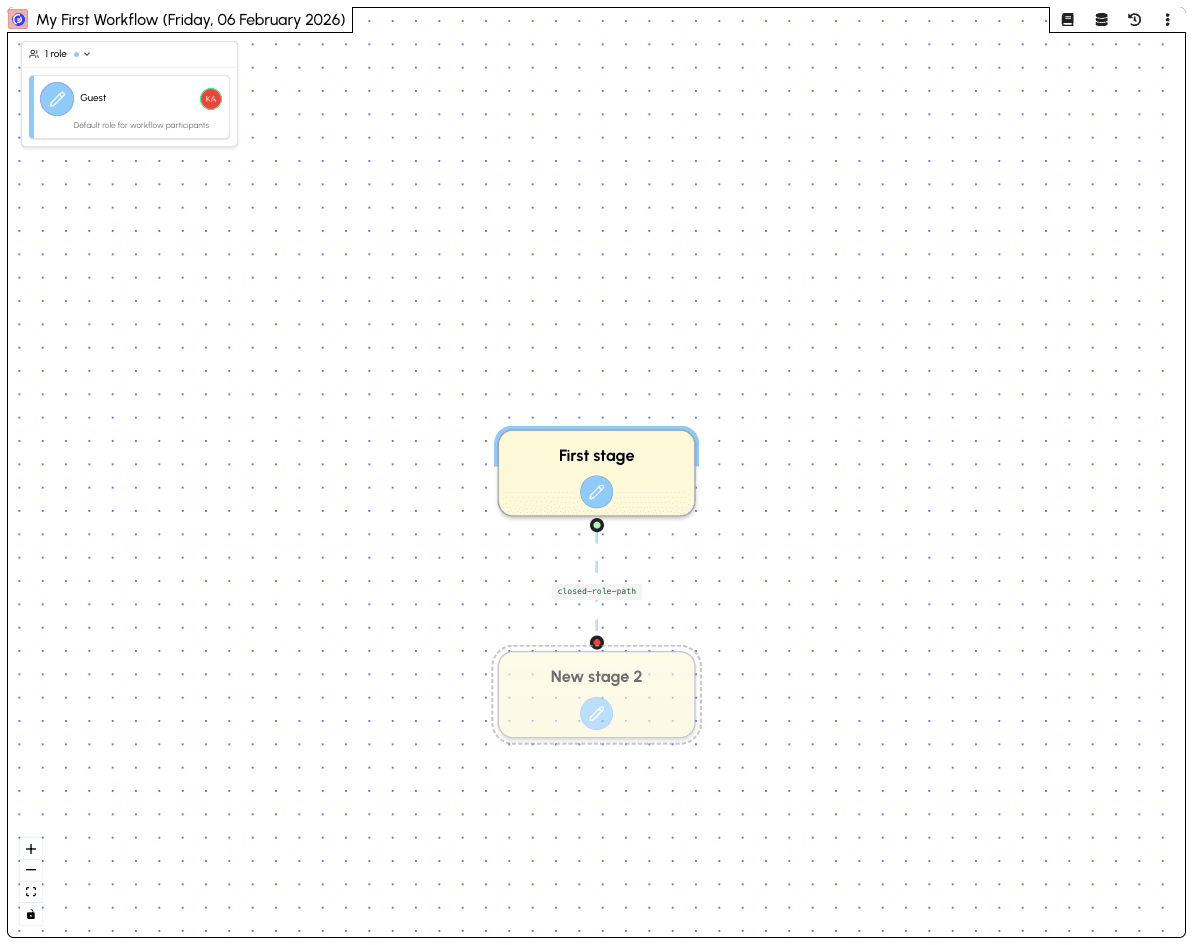
Task: Fit workflow to view using expand icon
Action: 31,891
